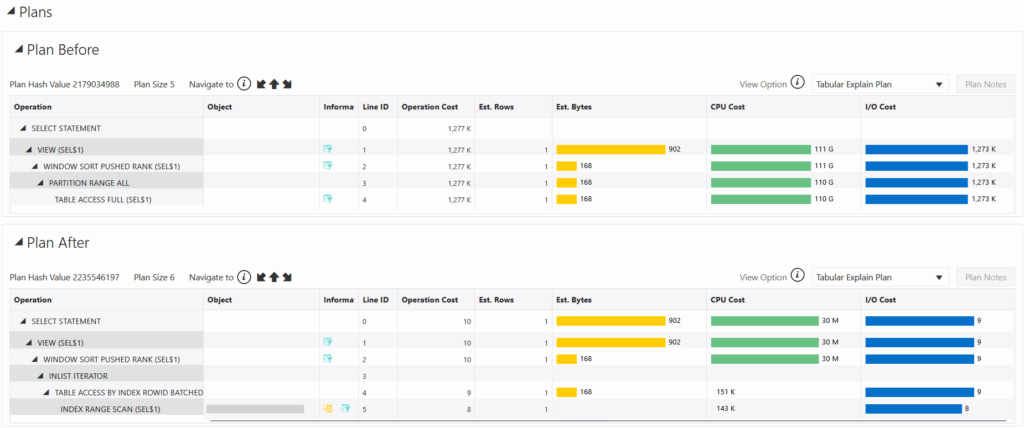Click information icon for TABLE ACCESS FULL row
The width and height of the screenshot is (1024, 428).
(328, 199)
